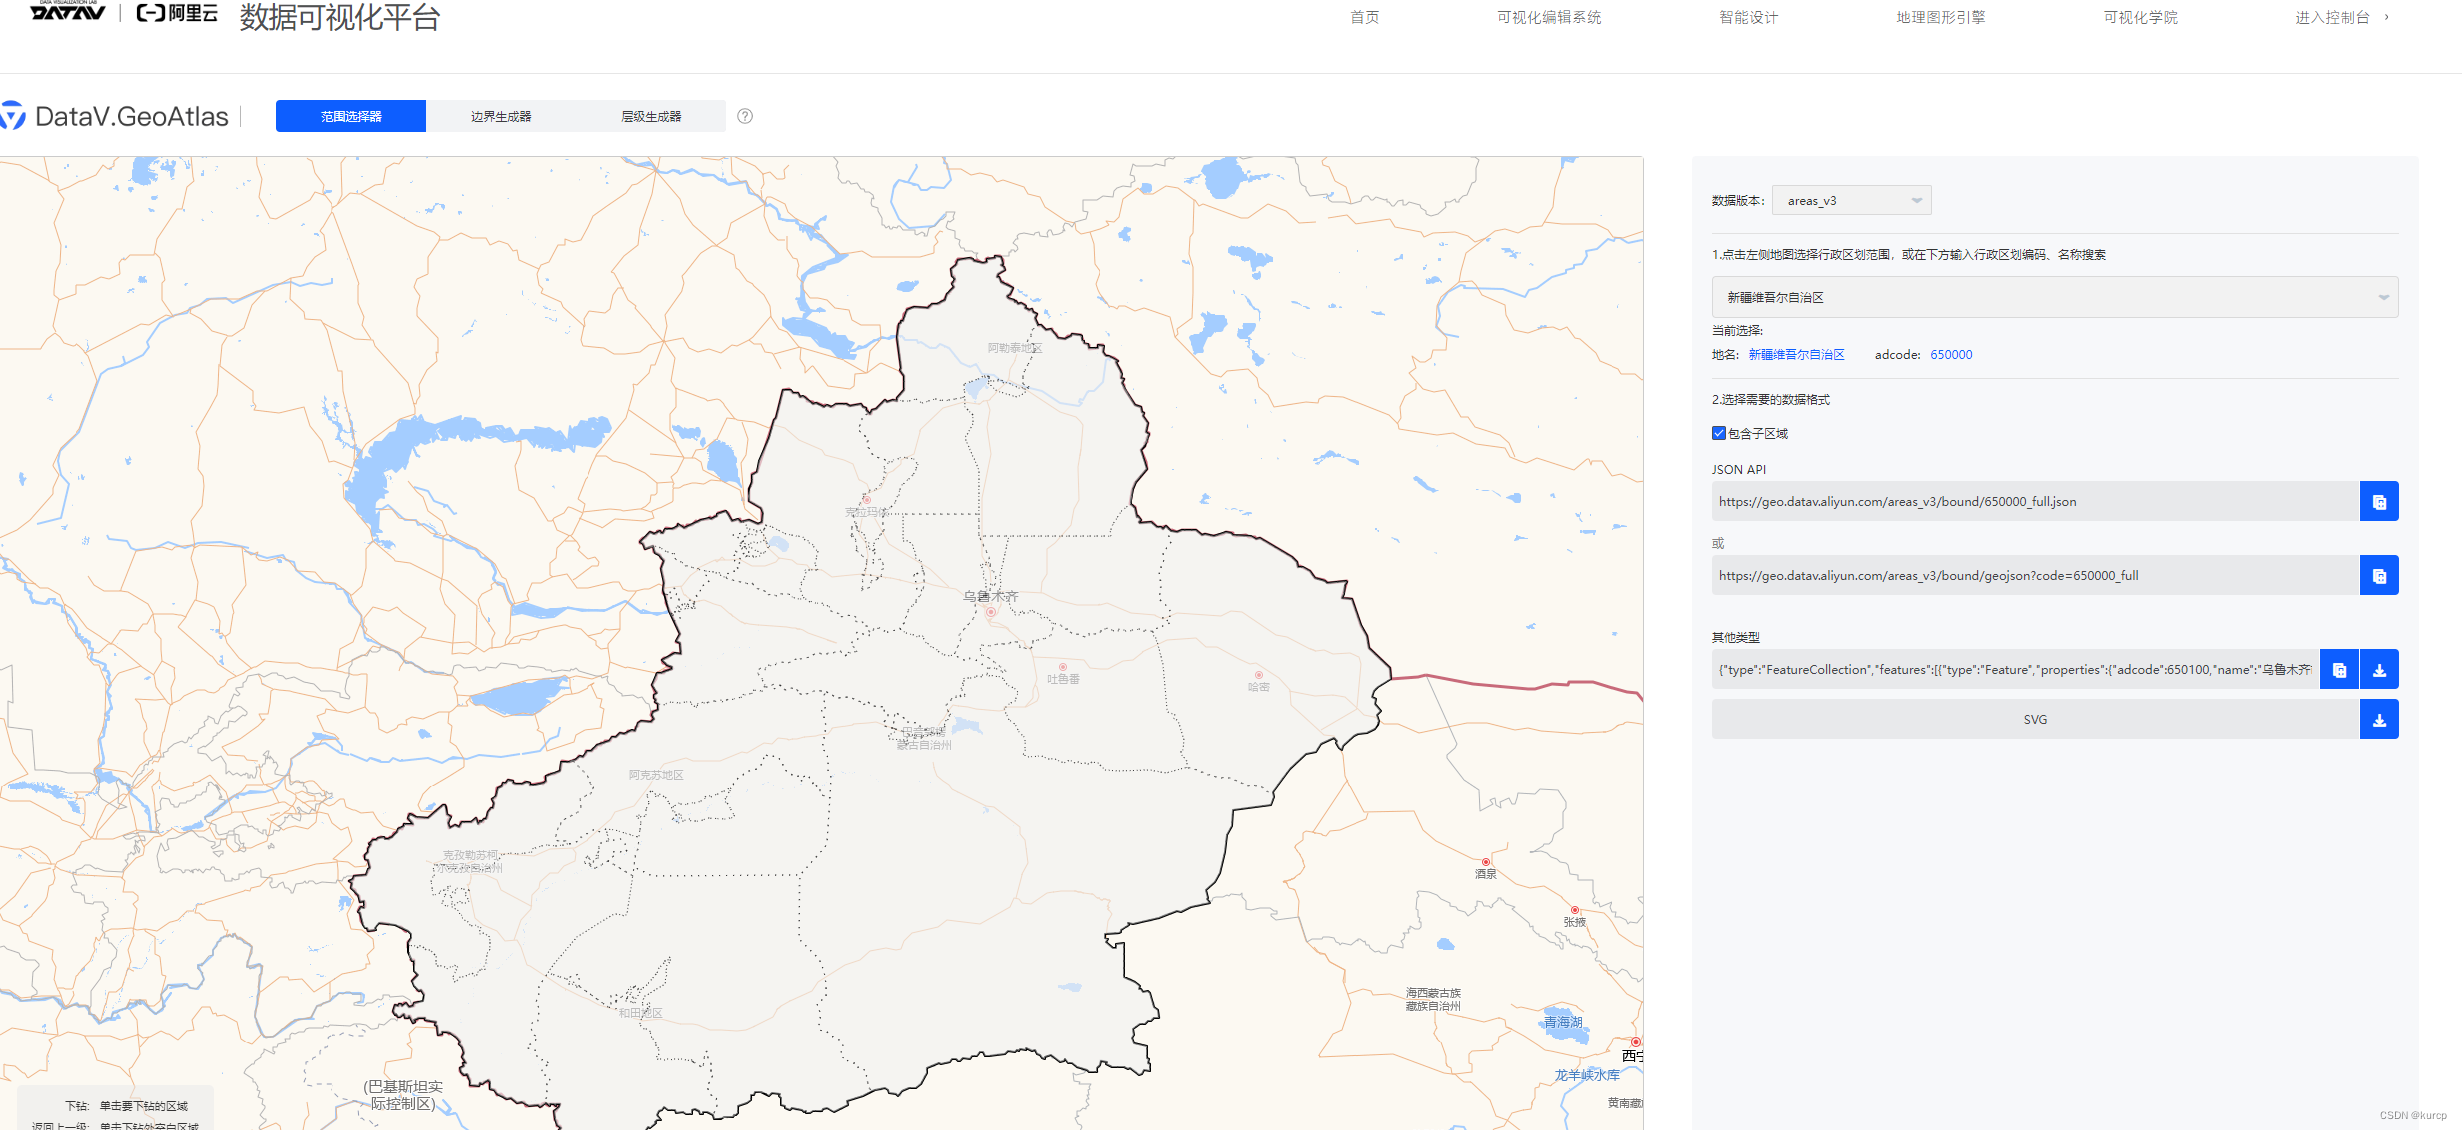Image resolution: width=2462 pixels, height=1130 pixels.
Task: Click the 乌鲁木齐 label on the map
Action: point(990,597)
